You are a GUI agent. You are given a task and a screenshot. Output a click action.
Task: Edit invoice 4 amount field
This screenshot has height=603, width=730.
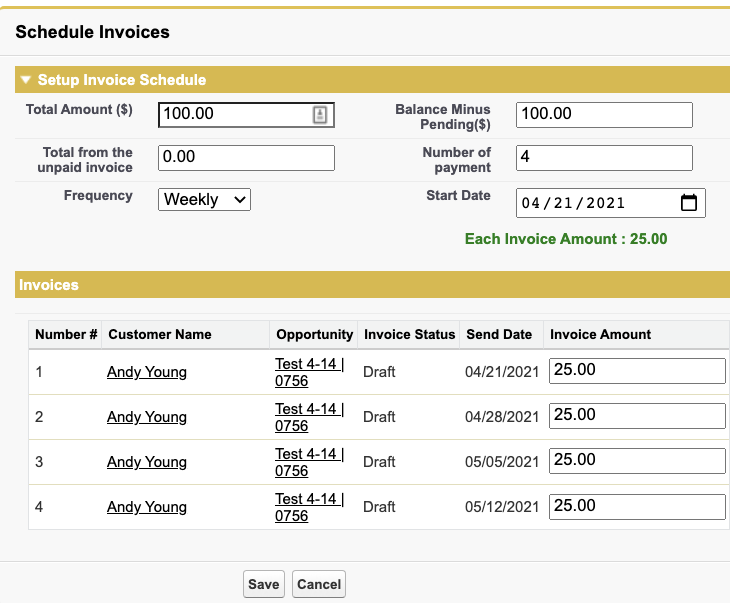coord(637,507)
